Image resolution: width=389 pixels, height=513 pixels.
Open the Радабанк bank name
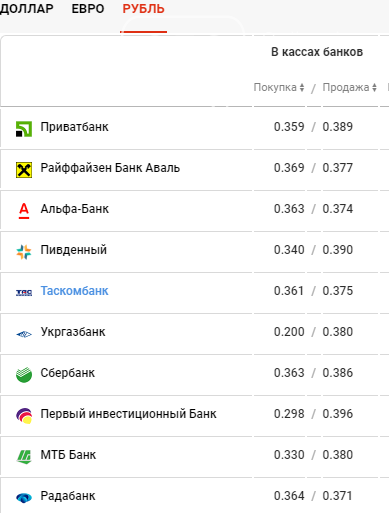pyautogui.click(x=68, y=496)
